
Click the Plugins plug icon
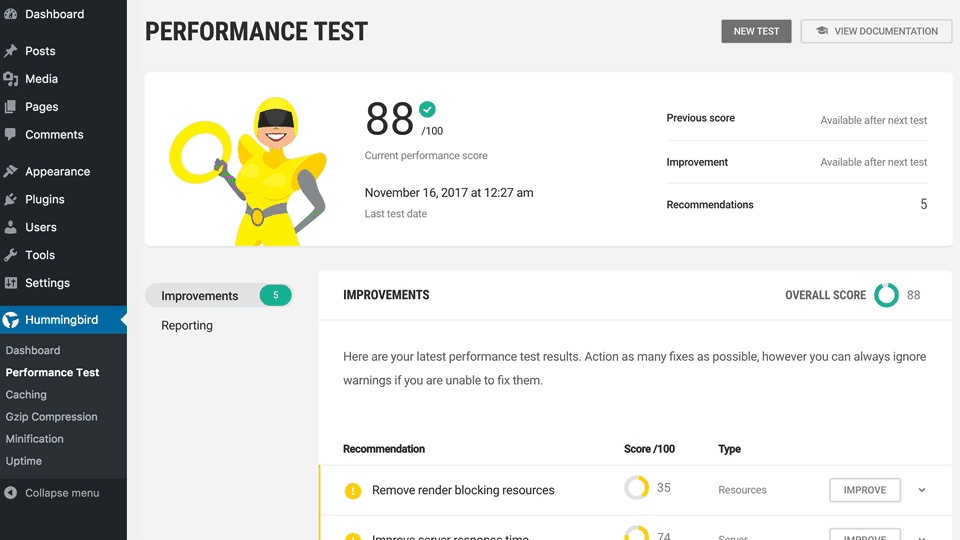[x=11, y=200]
